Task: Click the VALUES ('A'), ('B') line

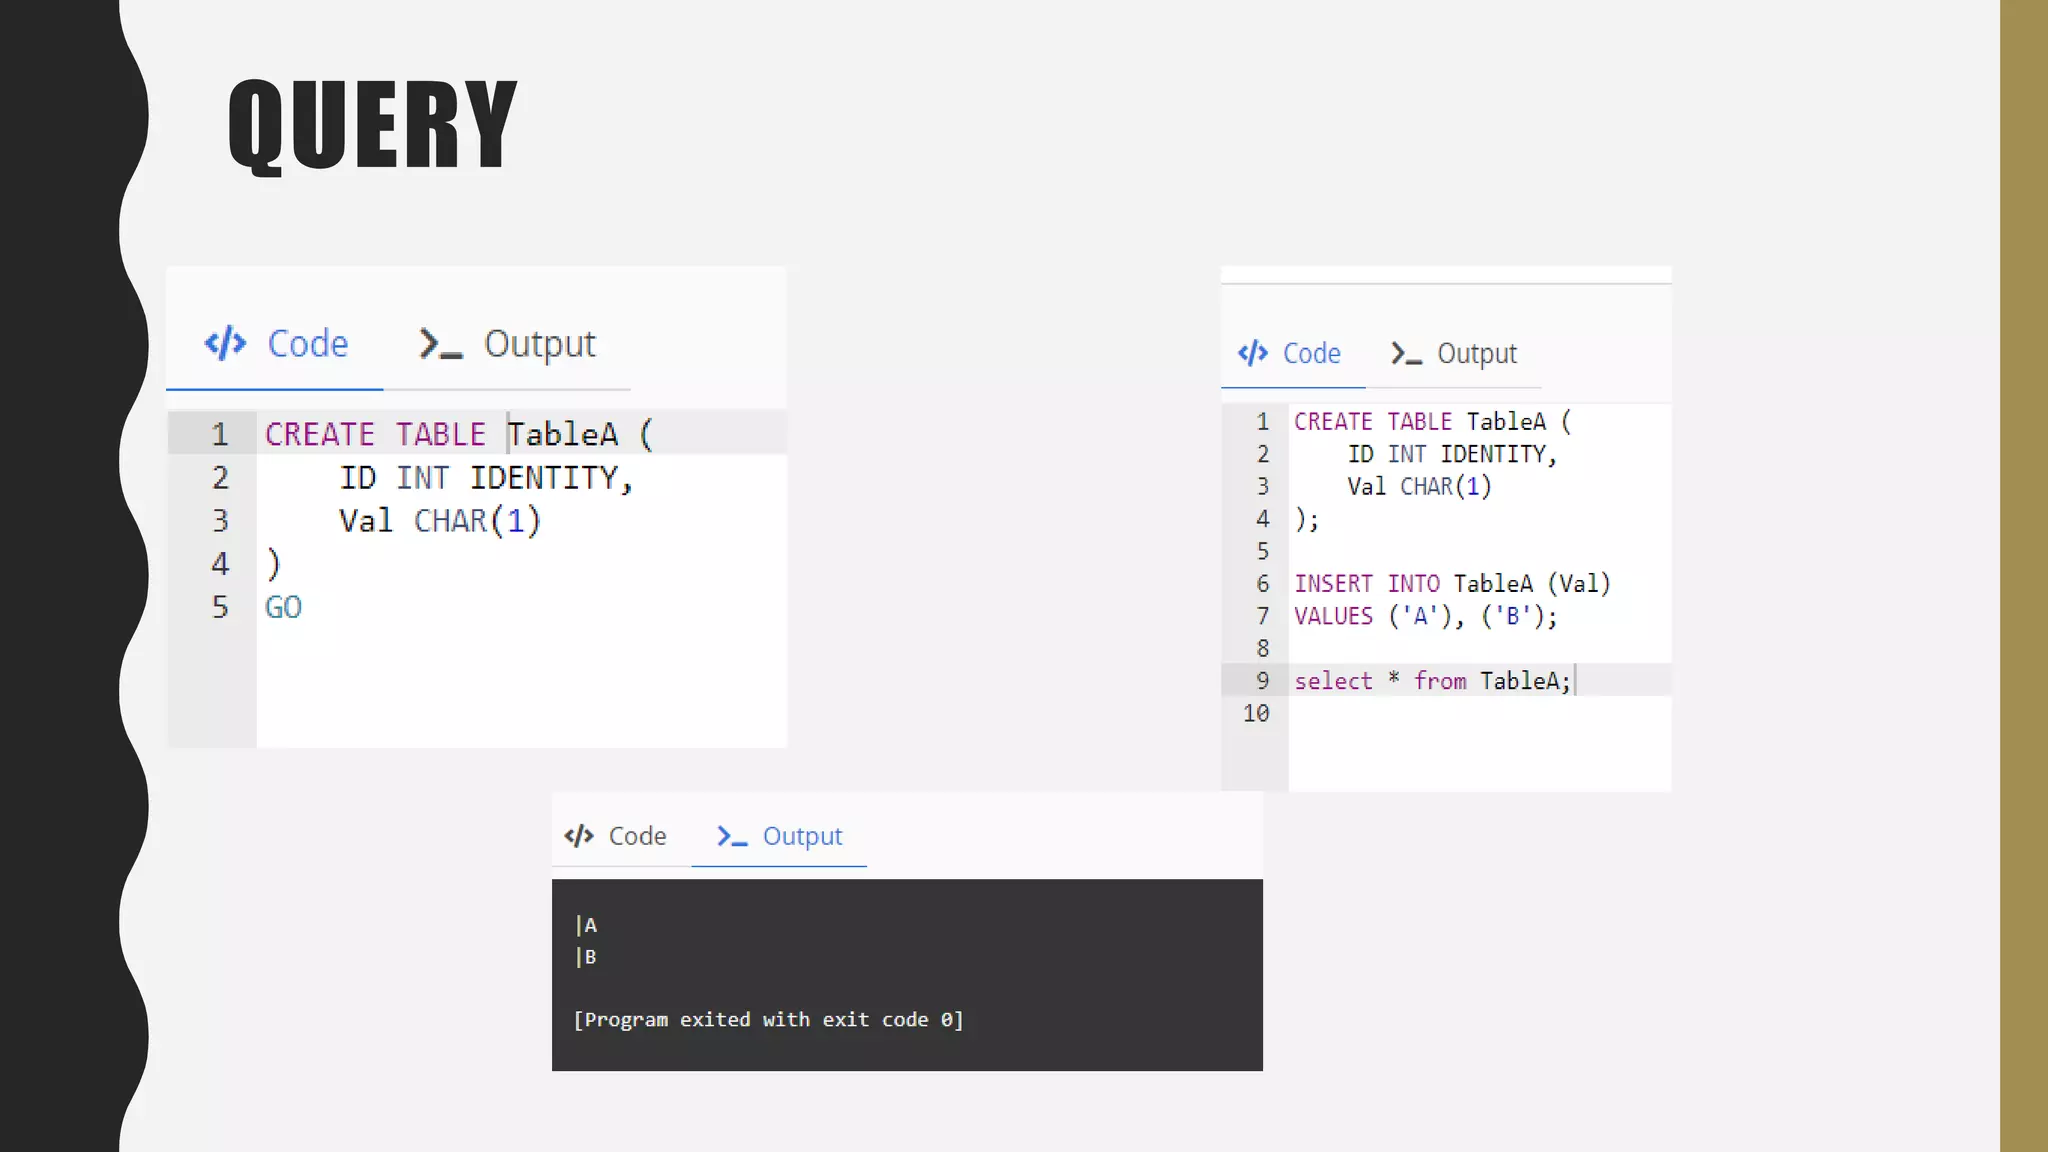Action: (x=1425, y=616)
